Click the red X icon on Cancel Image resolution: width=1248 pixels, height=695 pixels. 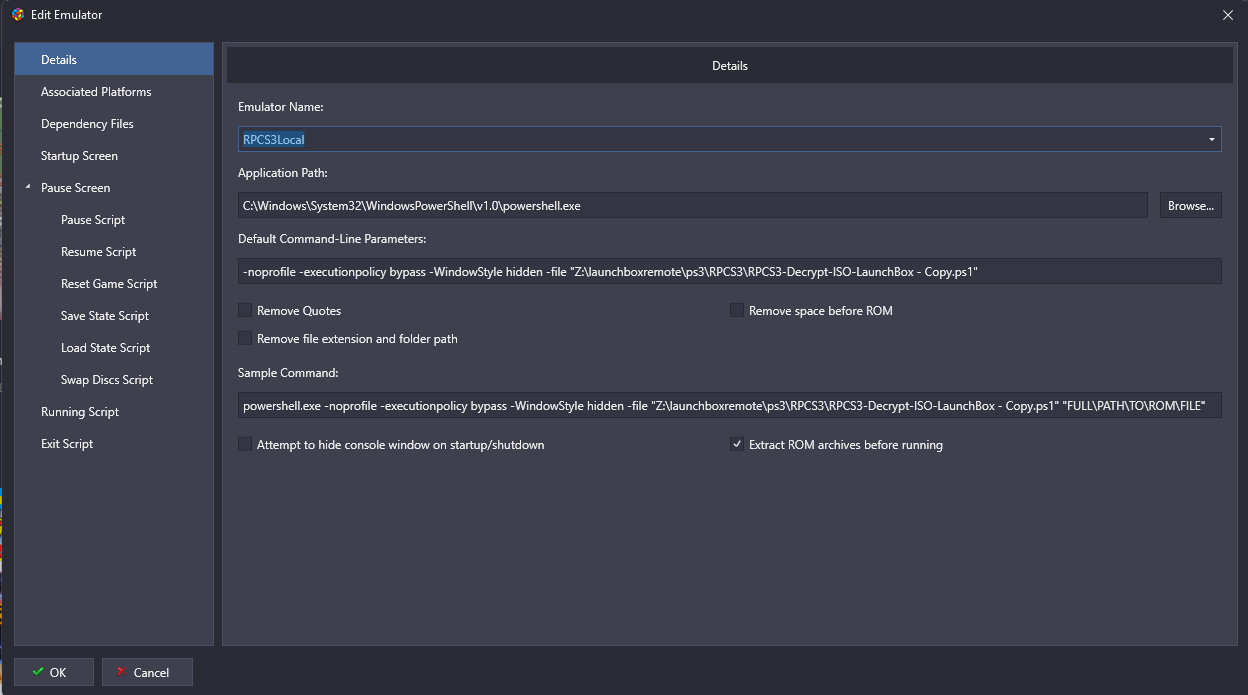pos(122,672)
